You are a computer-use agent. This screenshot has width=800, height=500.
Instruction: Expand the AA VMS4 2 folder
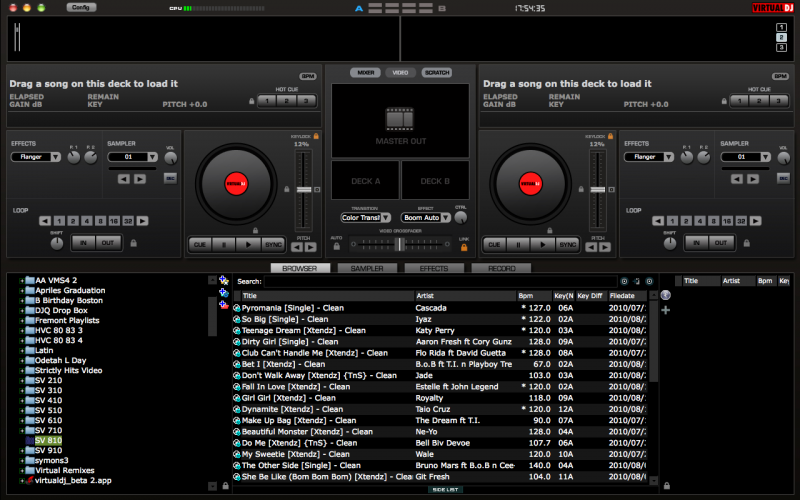point(21,281)
